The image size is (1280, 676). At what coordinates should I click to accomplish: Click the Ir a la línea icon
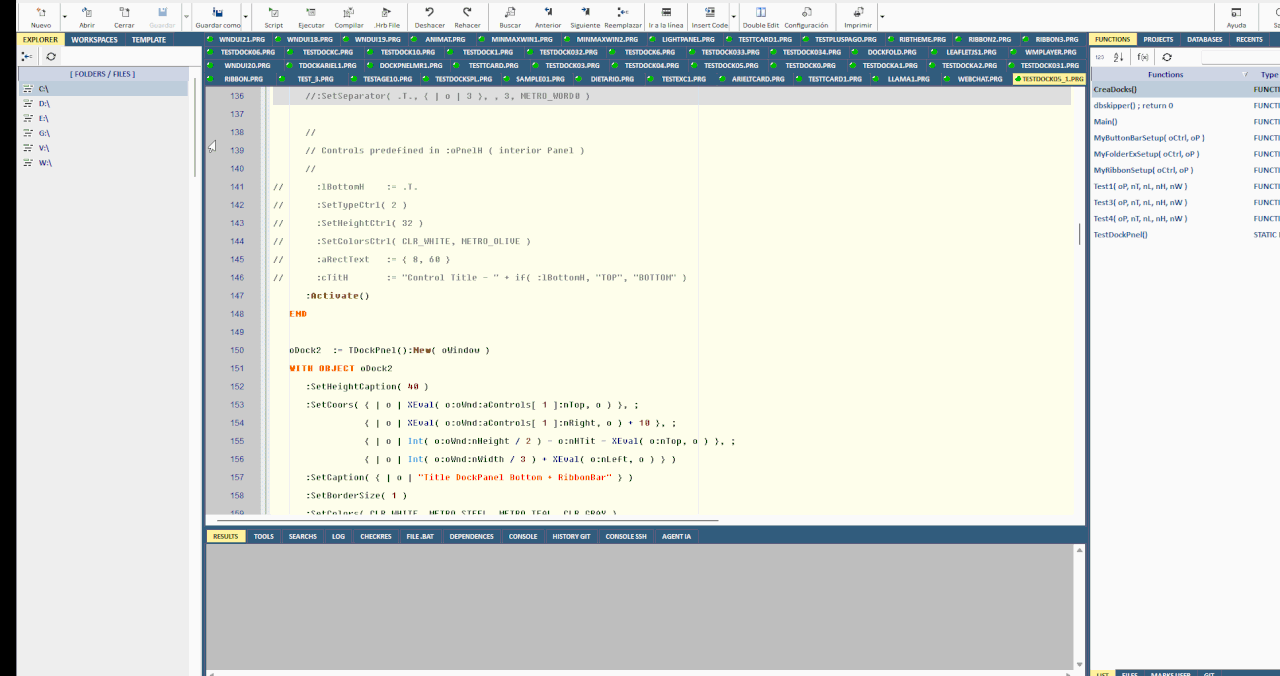click(x=666, y=13)
